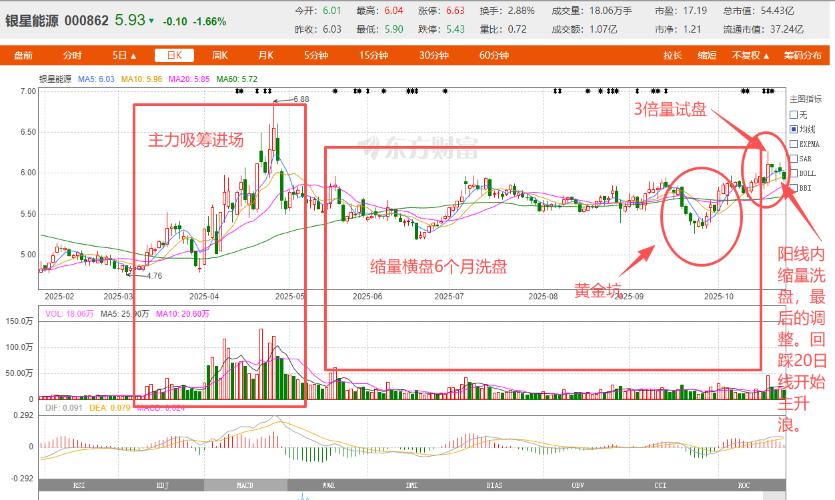Screen dimensions: 835x500
Task: Switch sub-chart to W&R indicator
Action: click(x=329, y=485)
